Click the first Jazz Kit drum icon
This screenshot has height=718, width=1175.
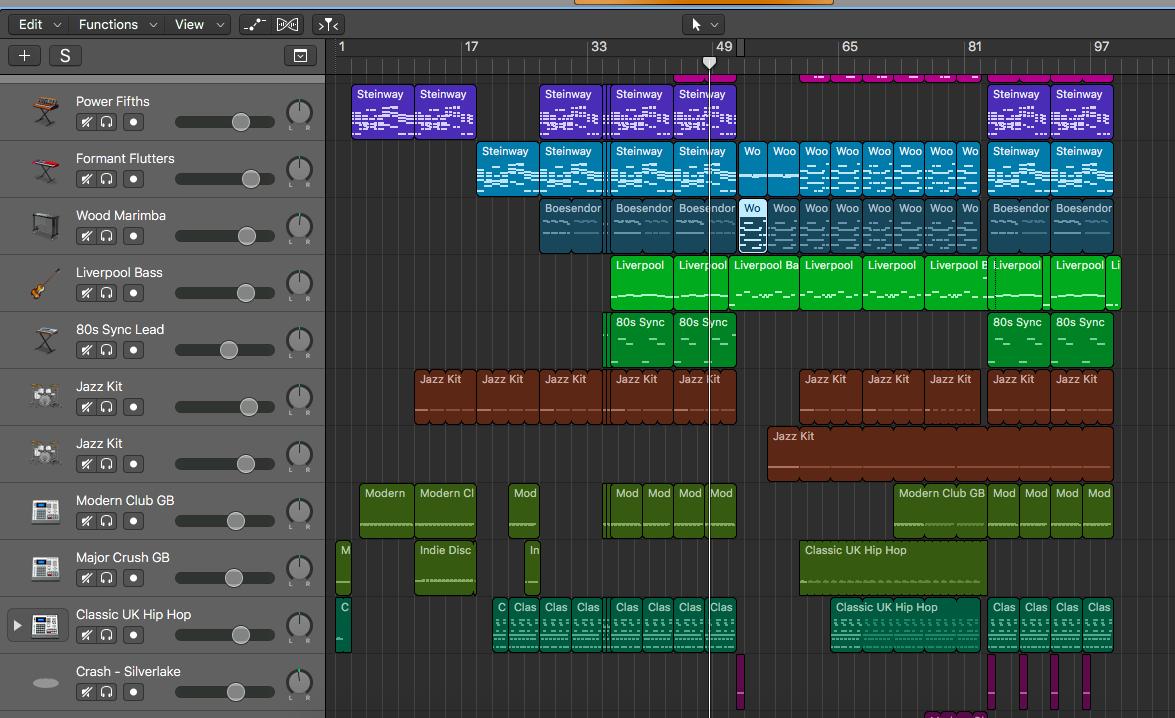(46, 396)
